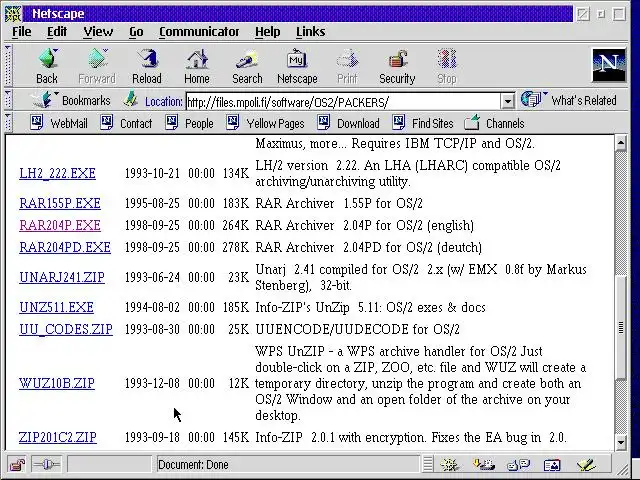Reload the current page
This screenshot has height=480, width=640.
click(x=147, y=66)
